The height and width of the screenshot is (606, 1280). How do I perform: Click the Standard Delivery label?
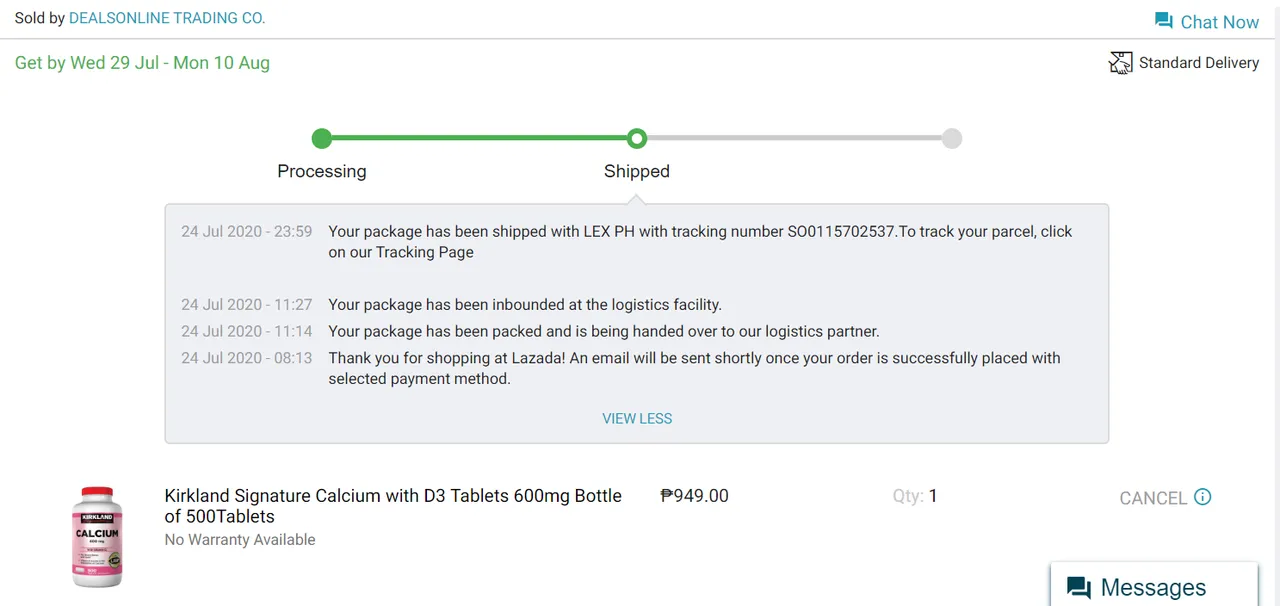1199,62
